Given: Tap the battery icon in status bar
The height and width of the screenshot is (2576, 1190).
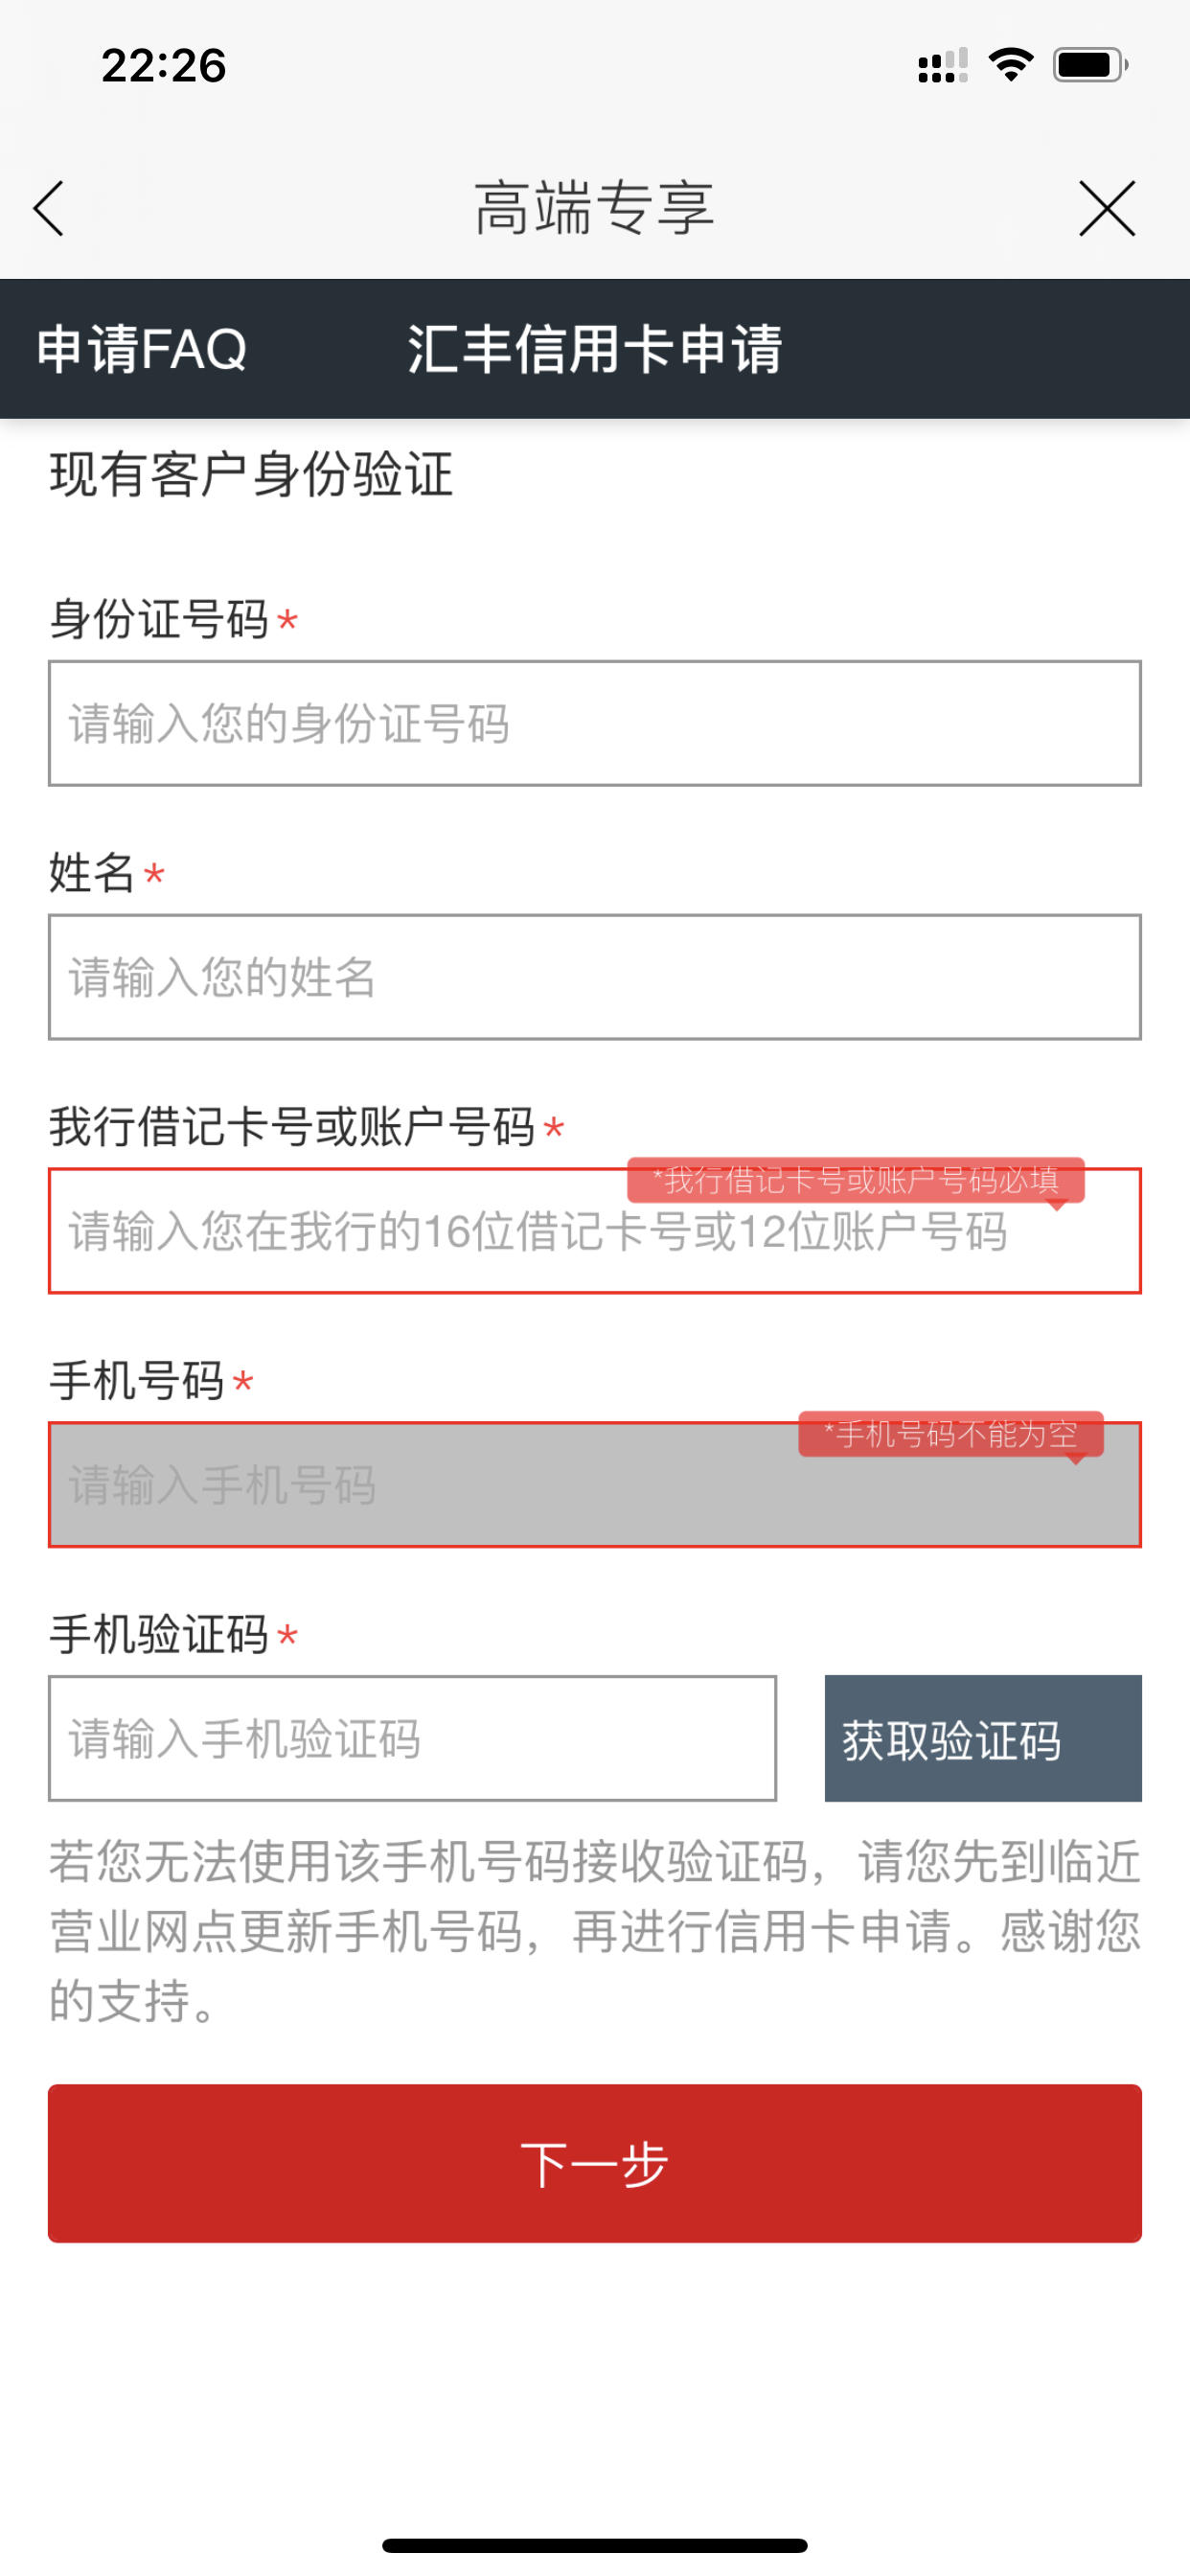Looking at the screenshot, I should (x=1090, y=66).
